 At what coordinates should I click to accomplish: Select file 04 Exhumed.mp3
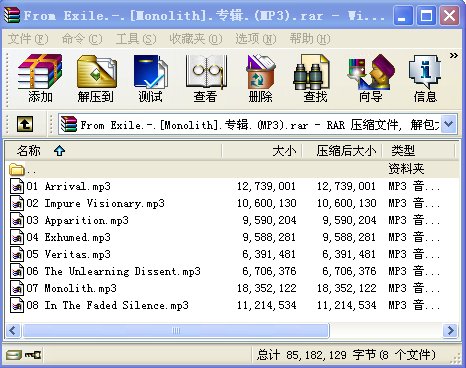point(232,237)
